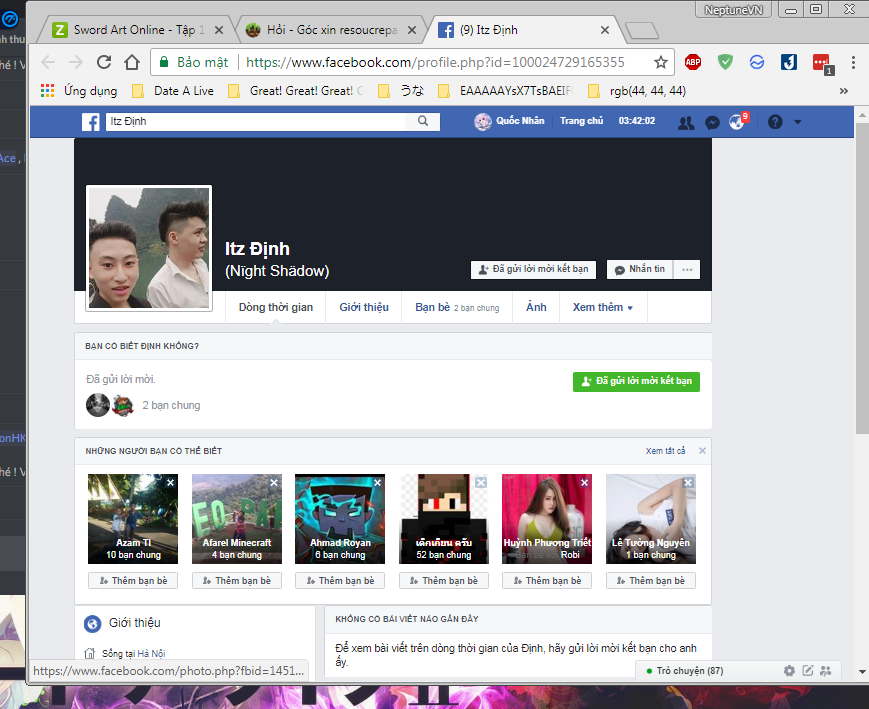Start new message from chat bar

807,671
